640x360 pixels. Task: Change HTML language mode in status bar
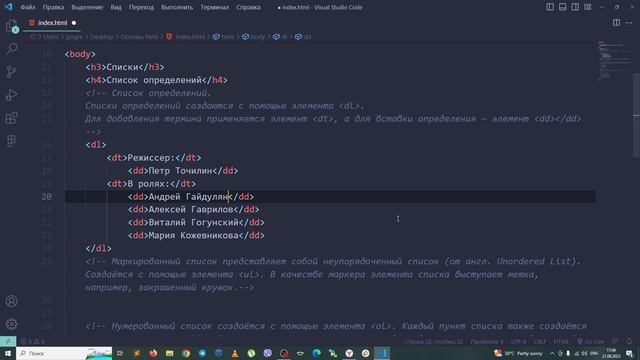point(561,341)
